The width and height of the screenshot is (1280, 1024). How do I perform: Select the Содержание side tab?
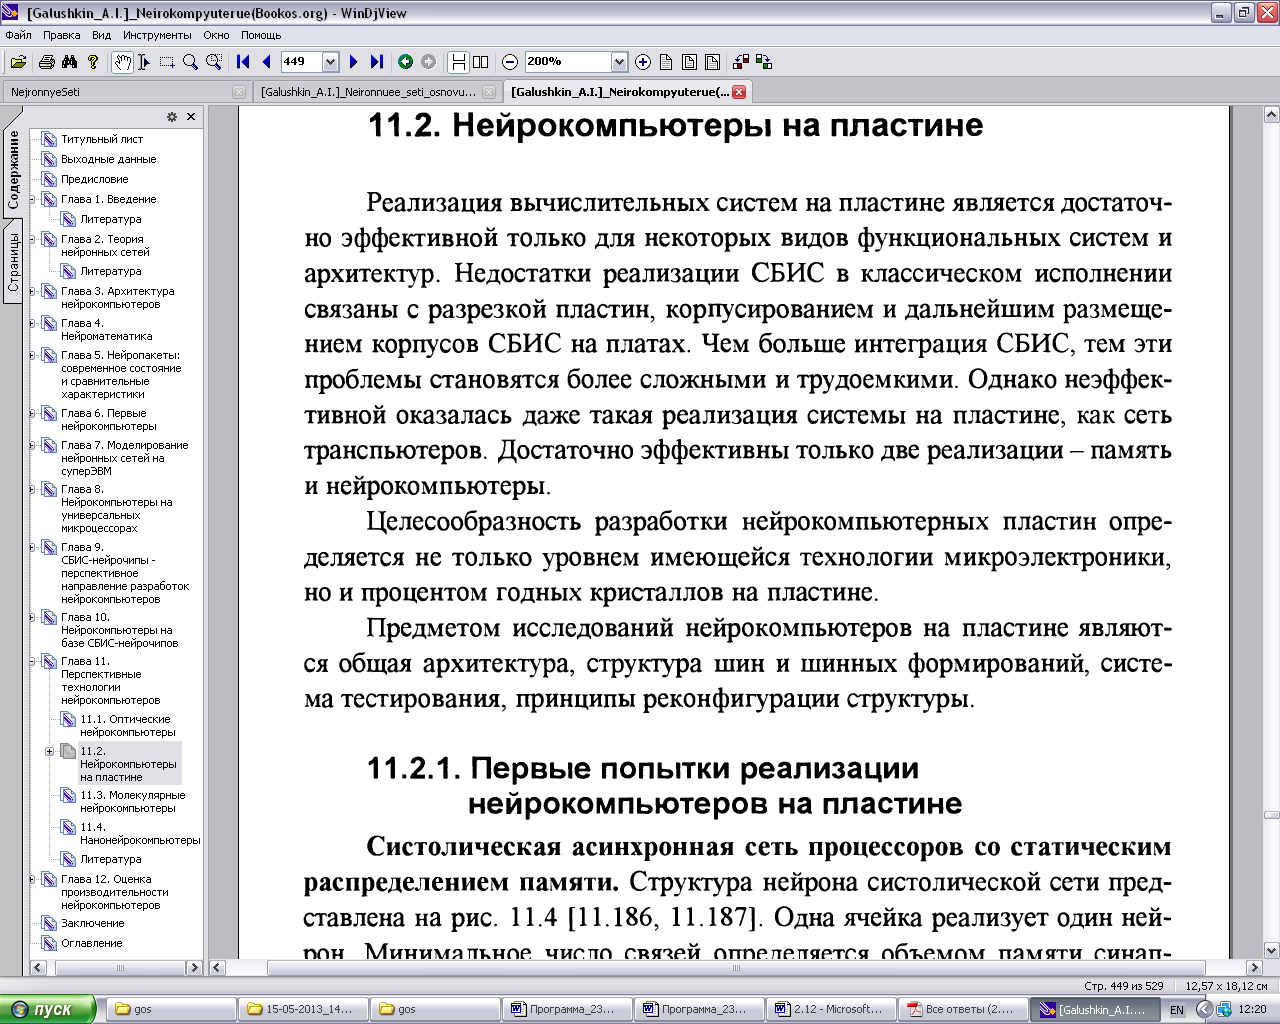pyautogui.click(x=13, y=170)
